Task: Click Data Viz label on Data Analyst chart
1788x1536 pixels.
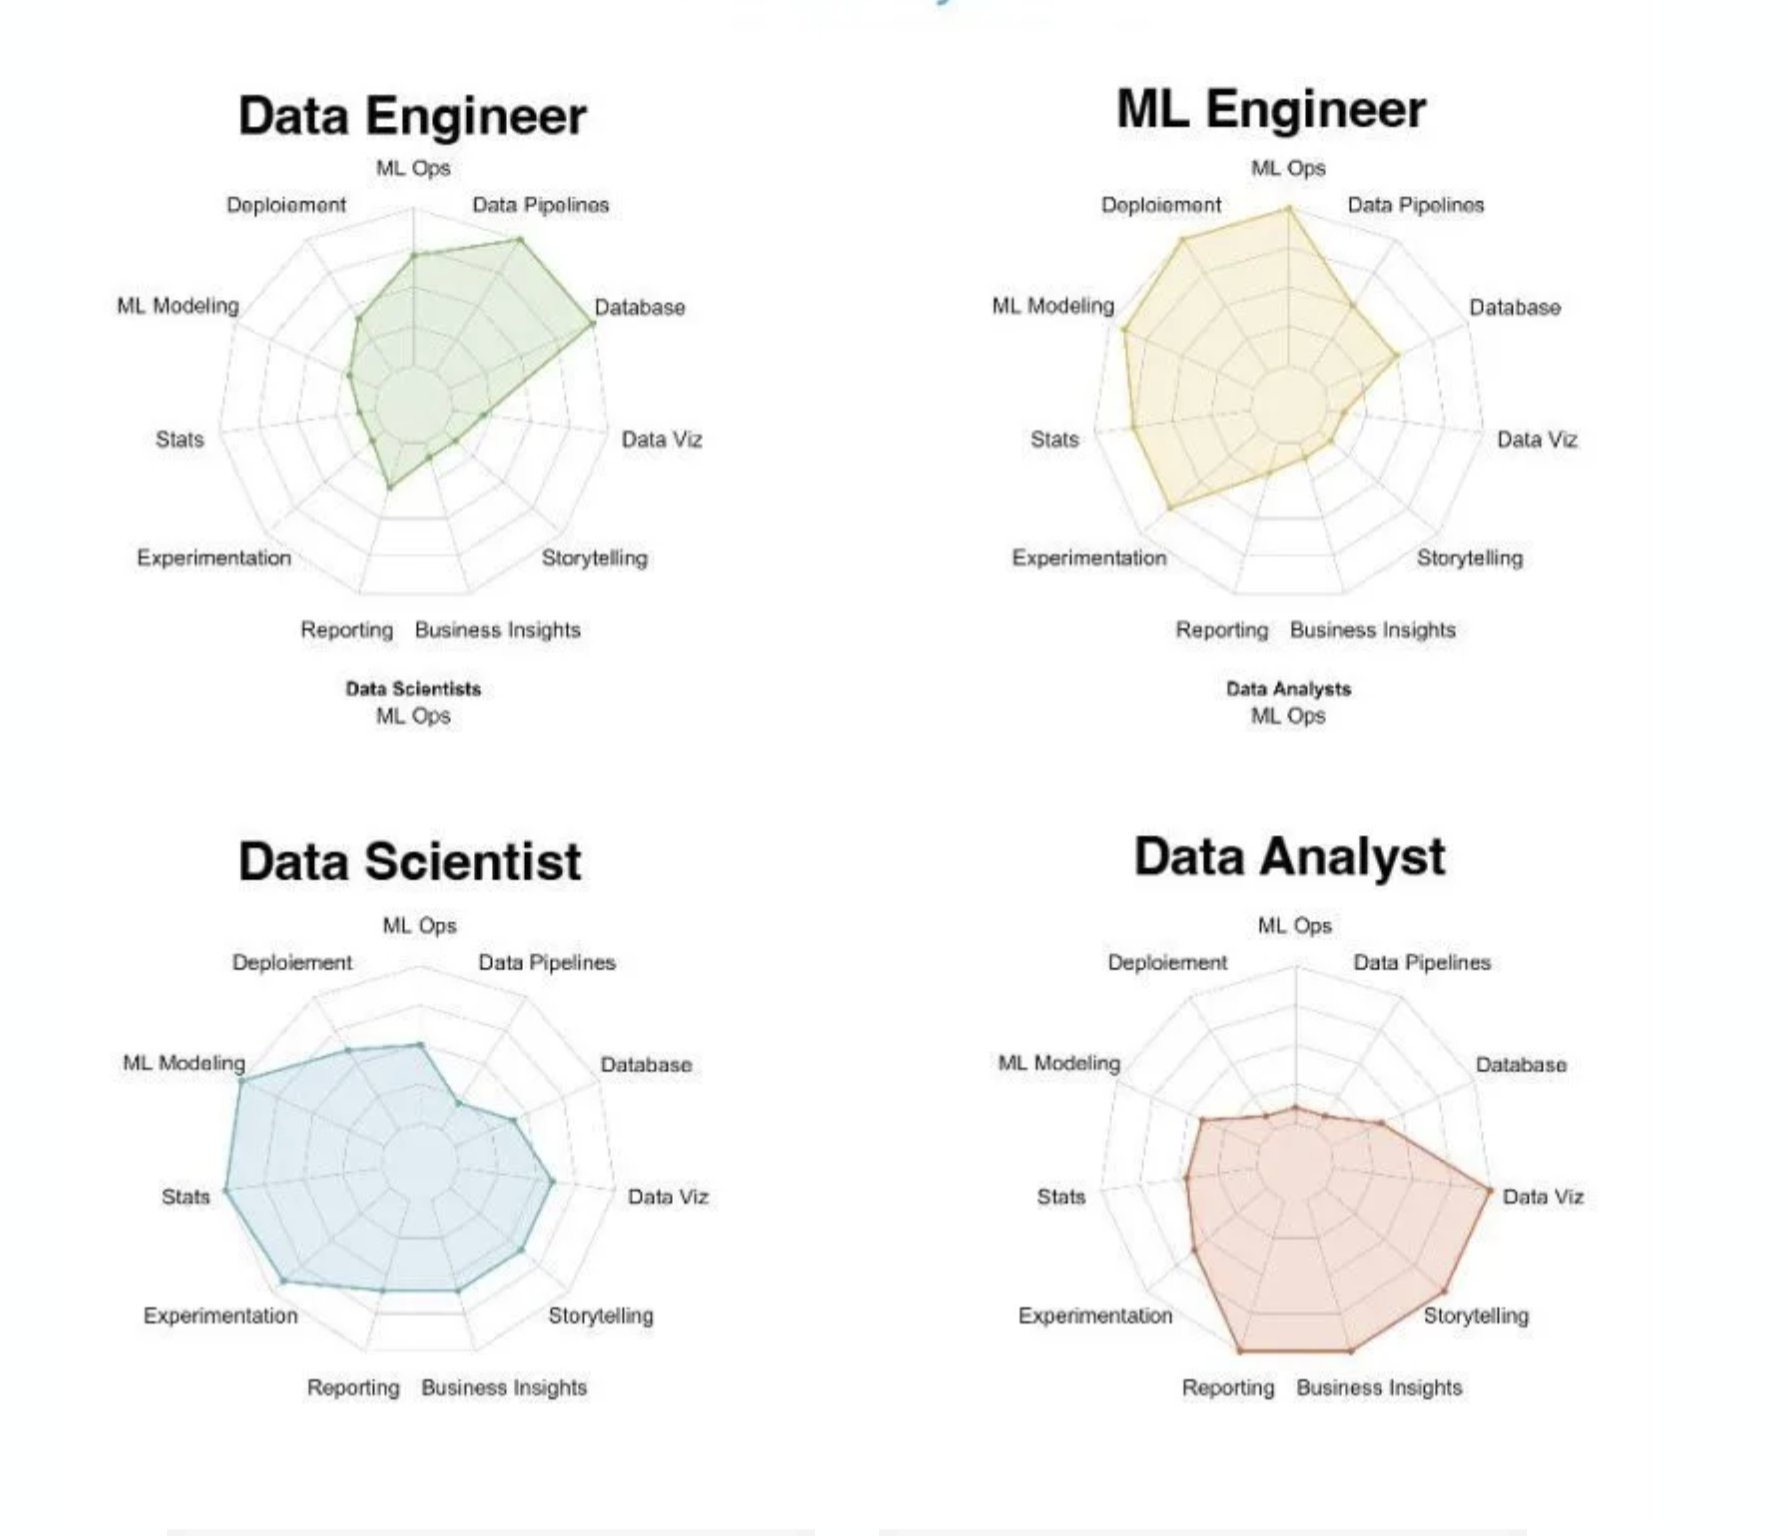Action: tap(1543, 1197)
